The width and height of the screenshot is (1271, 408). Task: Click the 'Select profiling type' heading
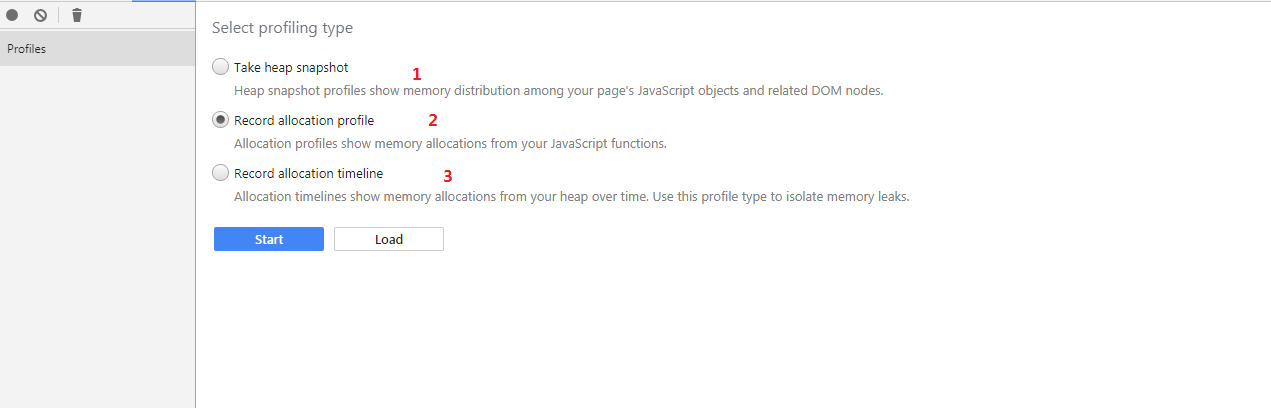tap(282, 28)
